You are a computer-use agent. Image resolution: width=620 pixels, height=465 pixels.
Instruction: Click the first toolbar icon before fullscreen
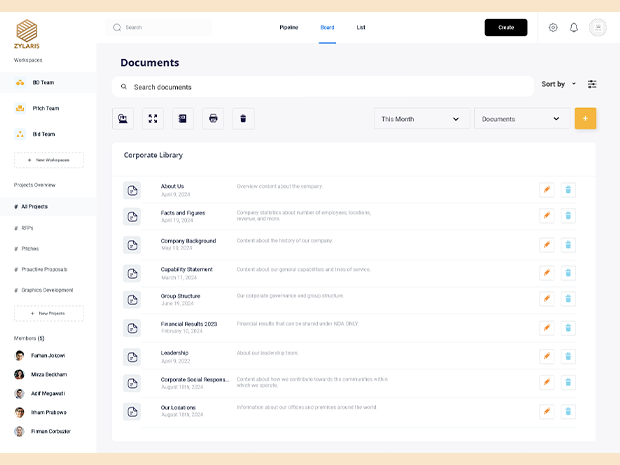123,119
